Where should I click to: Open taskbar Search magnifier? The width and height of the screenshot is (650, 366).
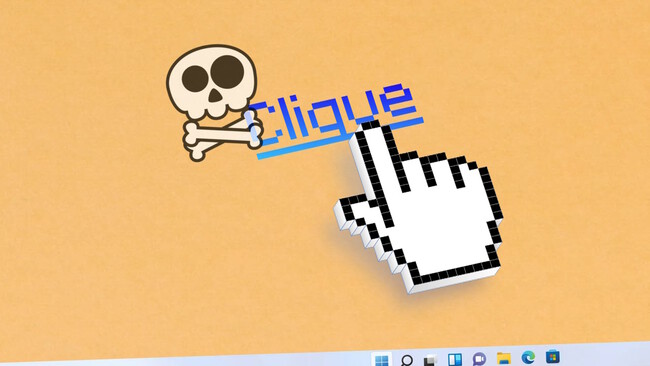pyautogui.click(x=407, y=360)
